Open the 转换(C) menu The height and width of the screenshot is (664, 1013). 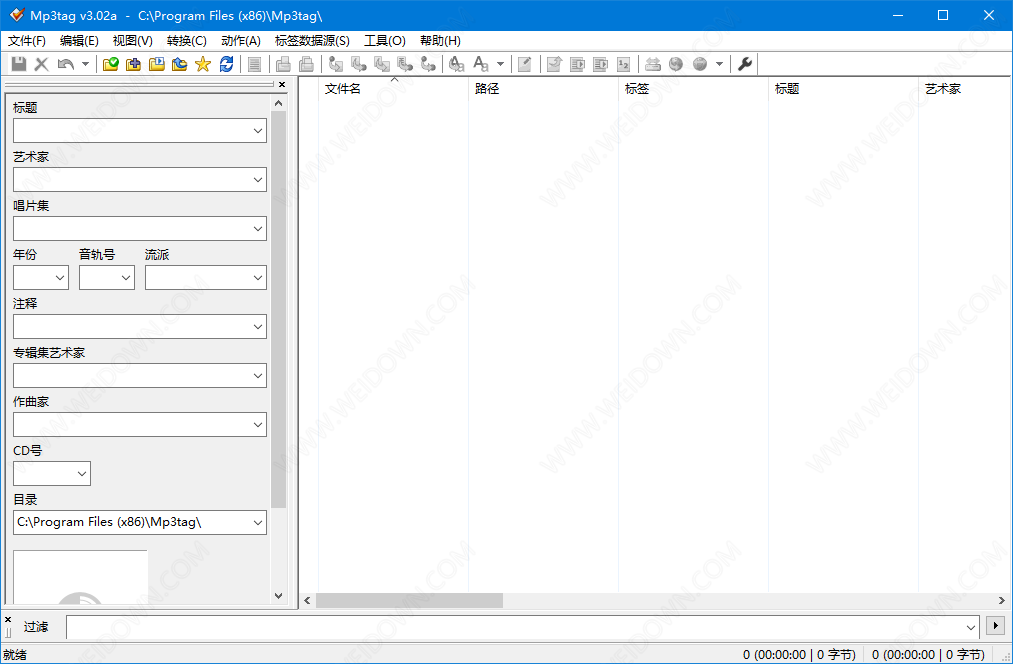coord(186,41)
